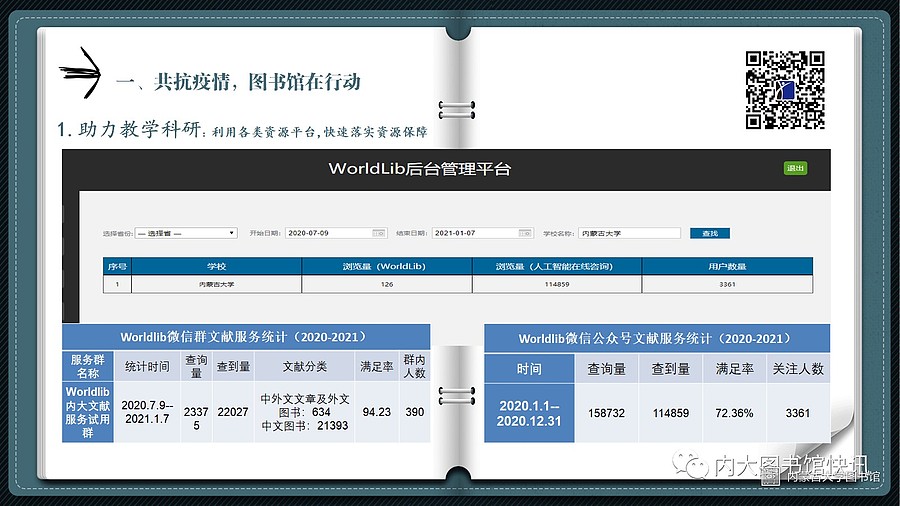900x506 pixels.
Task: Click the curled page corner at bottom right
Action: pos(835,420)
